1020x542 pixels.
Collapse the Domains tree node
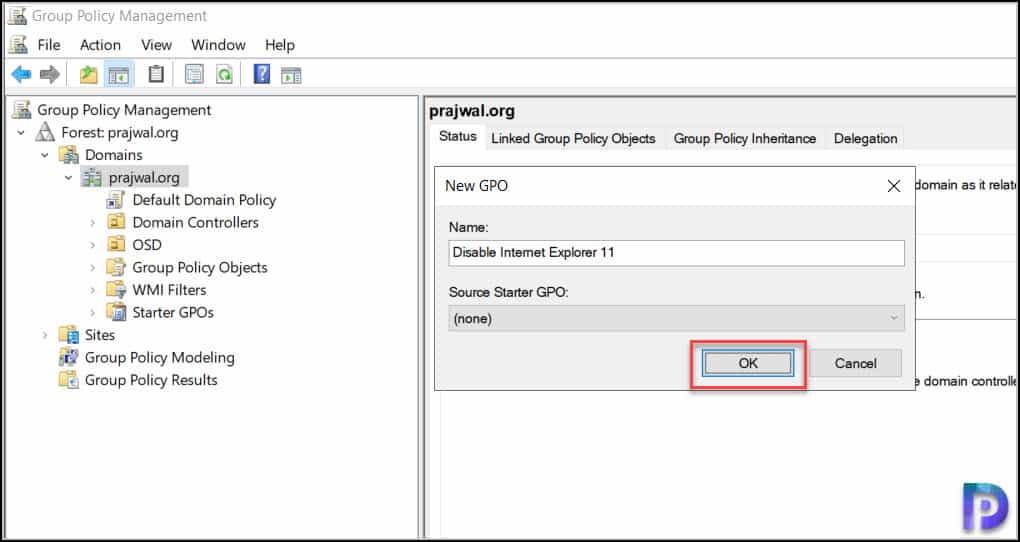[x=45, y=155]
